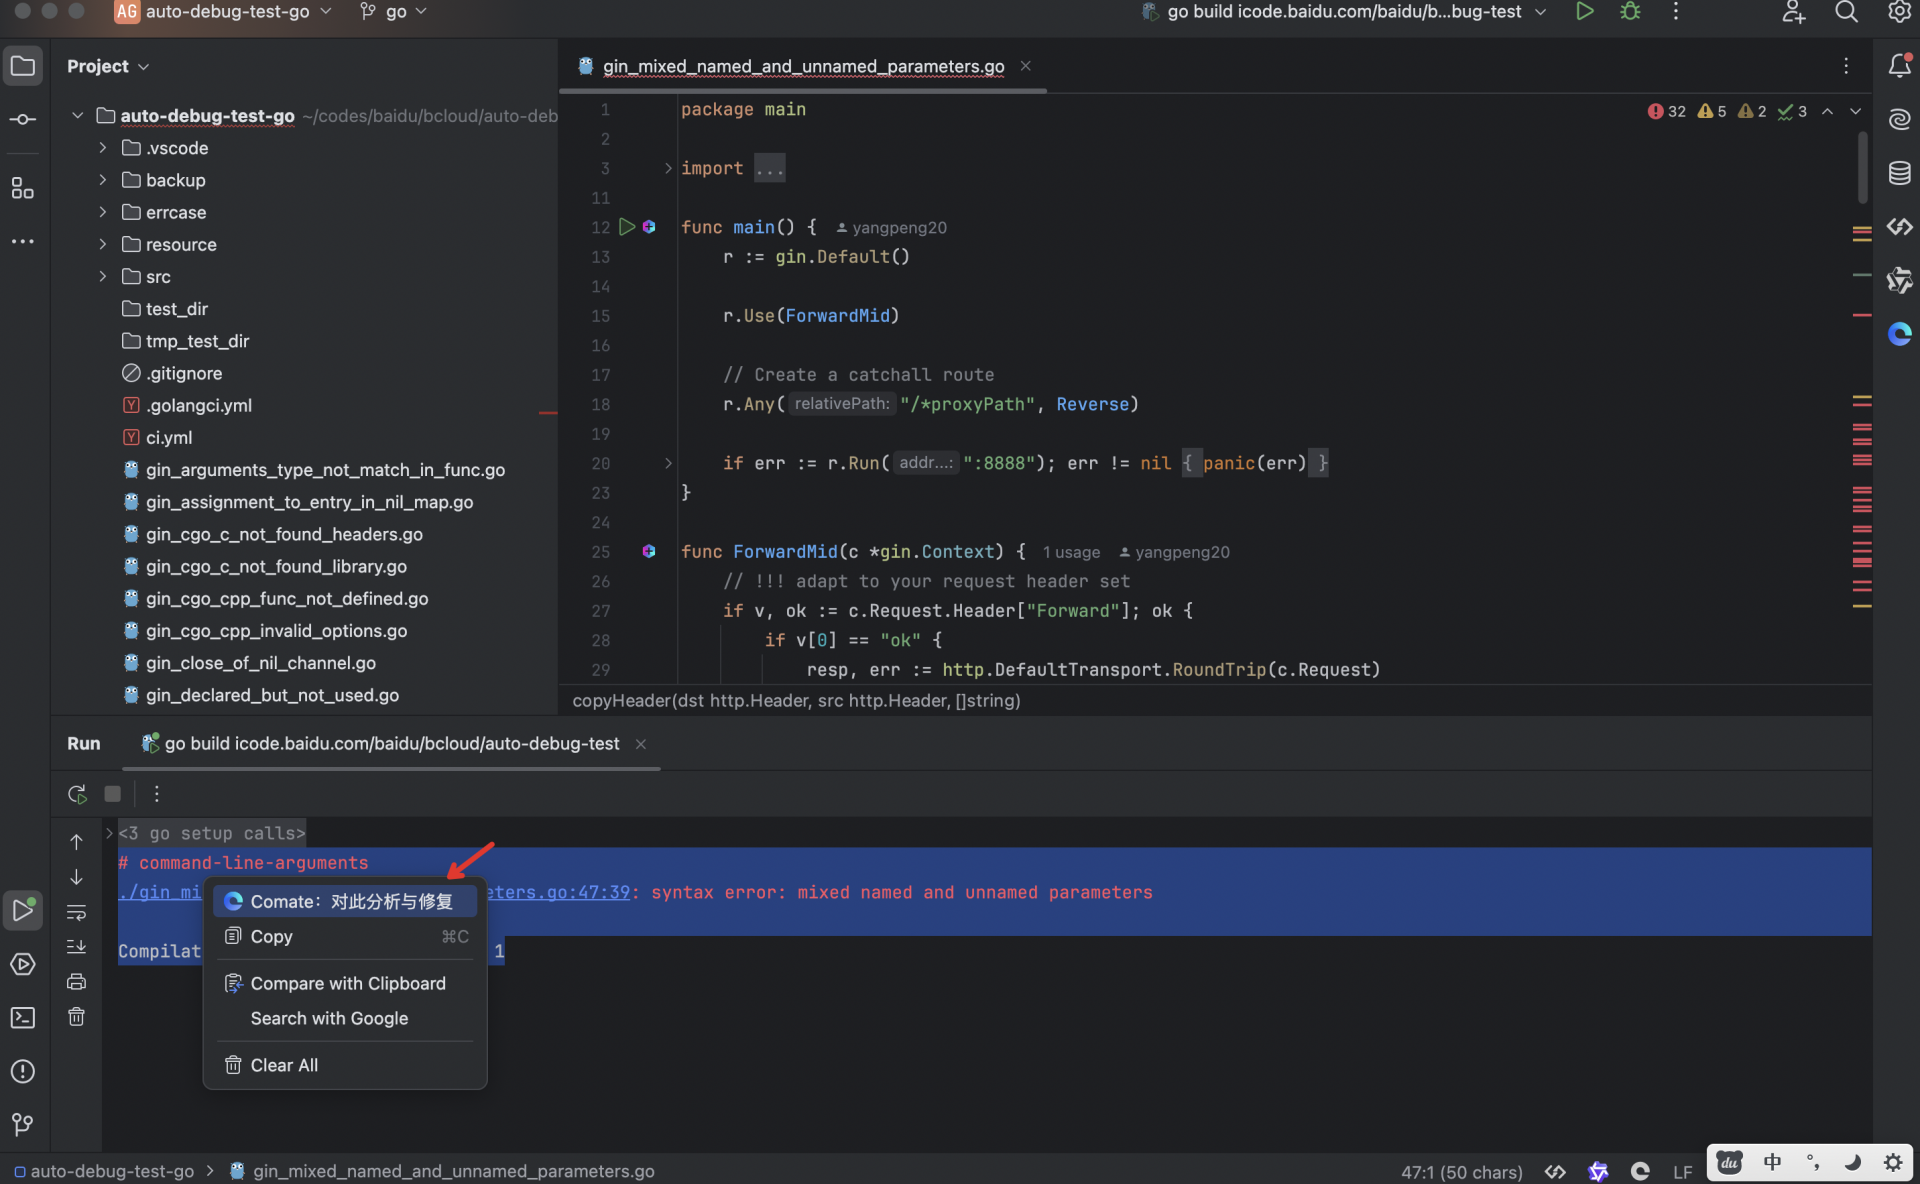Viewport: 1920px width, 1184px height.
Task: Click the print icon in Run console
Action: coord(76,982)
